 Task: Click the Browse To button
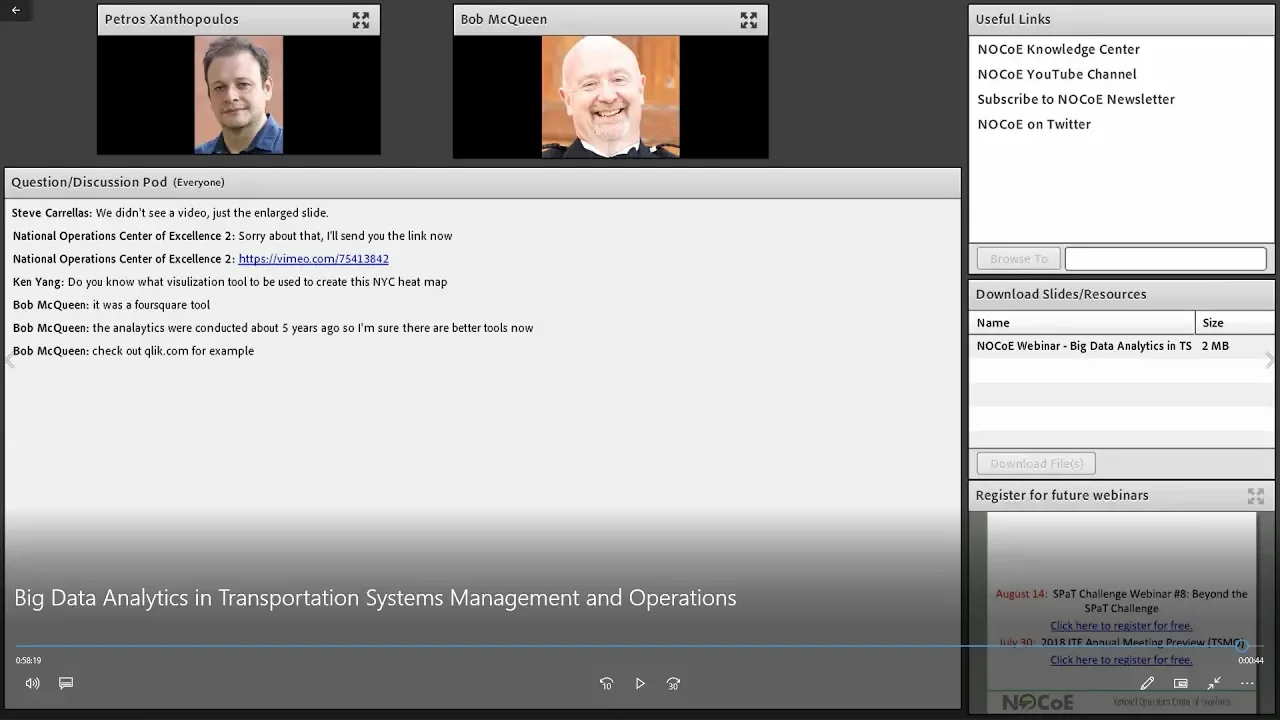1018,259
